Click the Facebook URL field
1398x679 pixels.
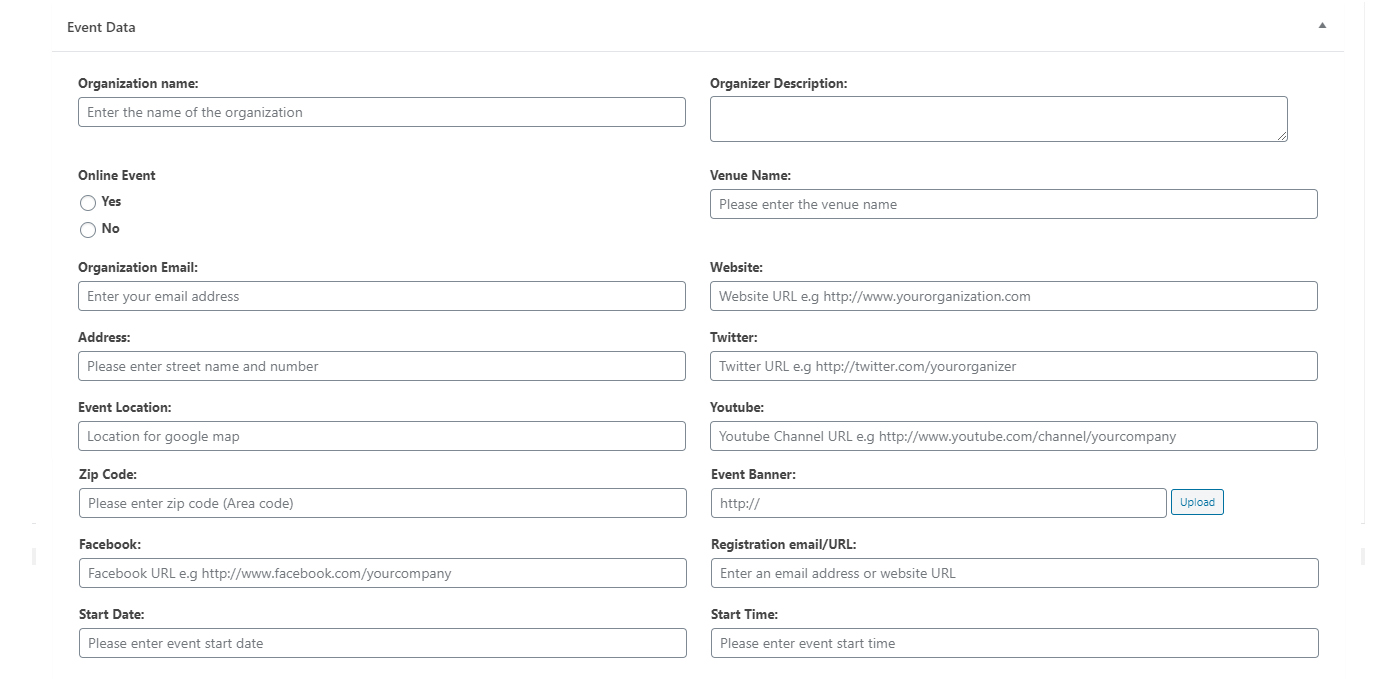pyautogui.click(x=382, y=573)
